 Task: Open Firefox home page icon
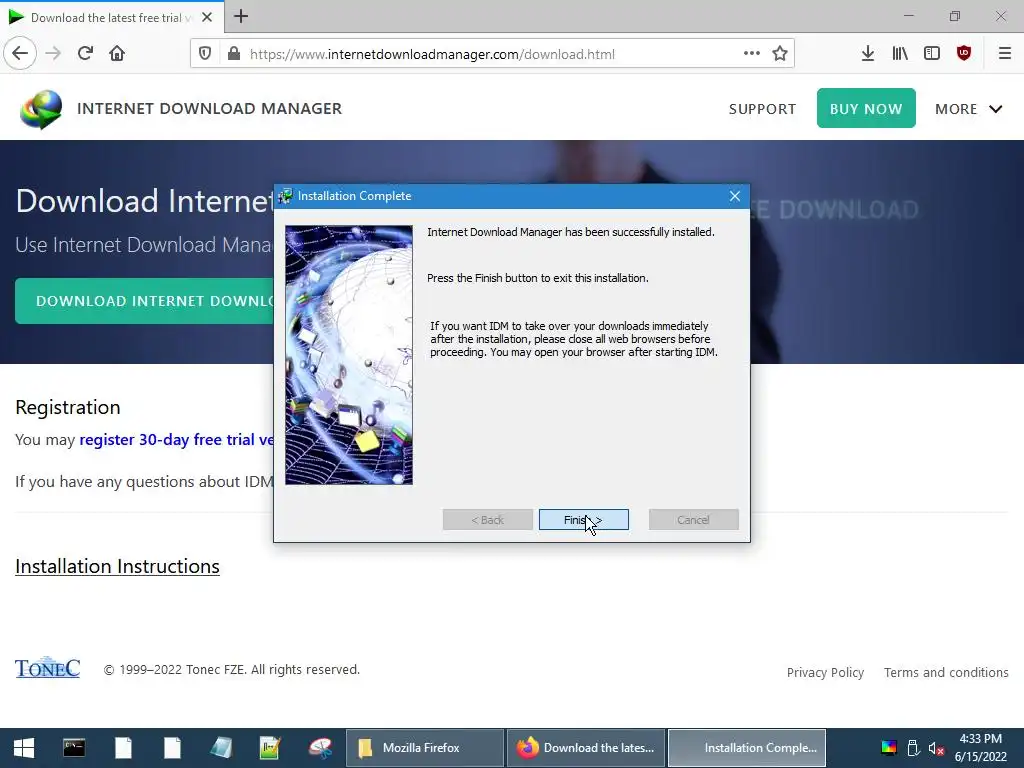pos(117,54)
